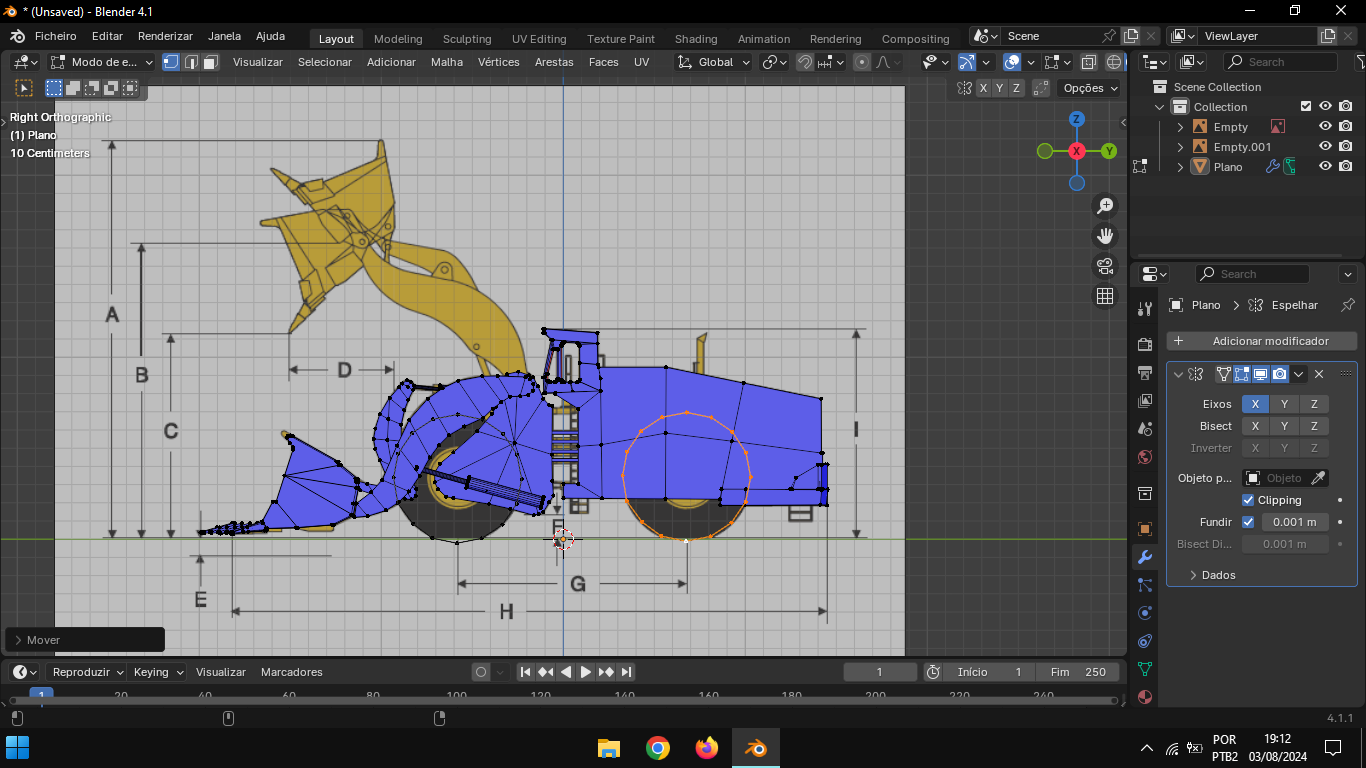Open the Windows Start menu
Viewport: 1366px width, 768px height.
[18, 748]
